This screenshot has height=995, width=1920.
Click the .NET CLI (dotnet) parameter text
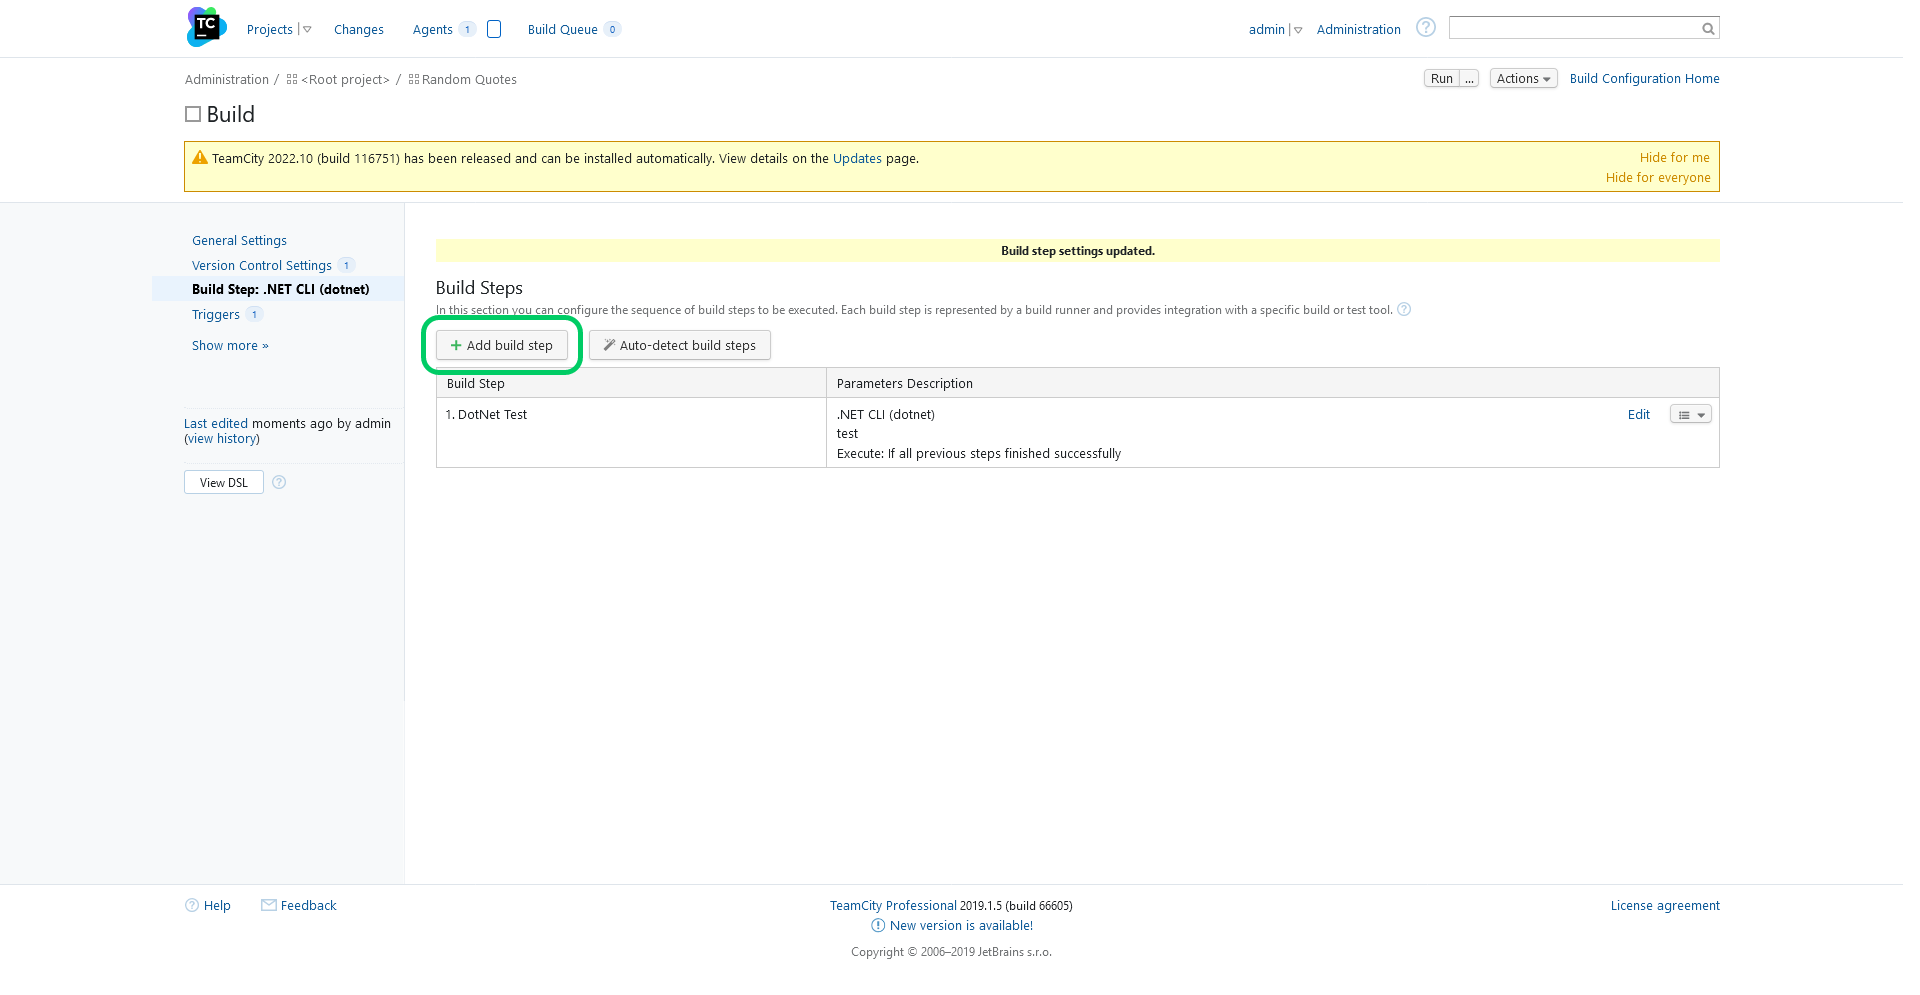pos(886,415)
